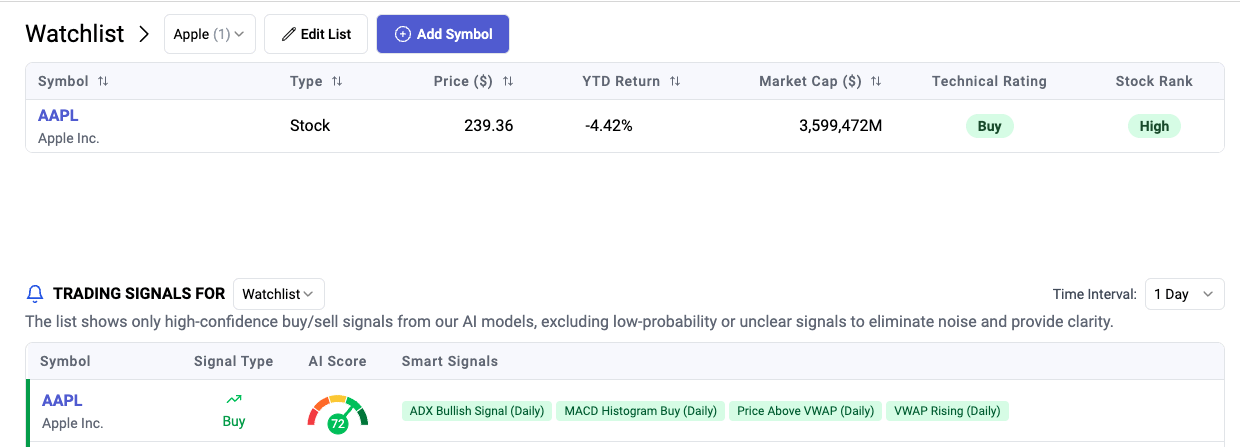Select the MACD Histogram Buy (Daily) tag

[x=640, y=411]
